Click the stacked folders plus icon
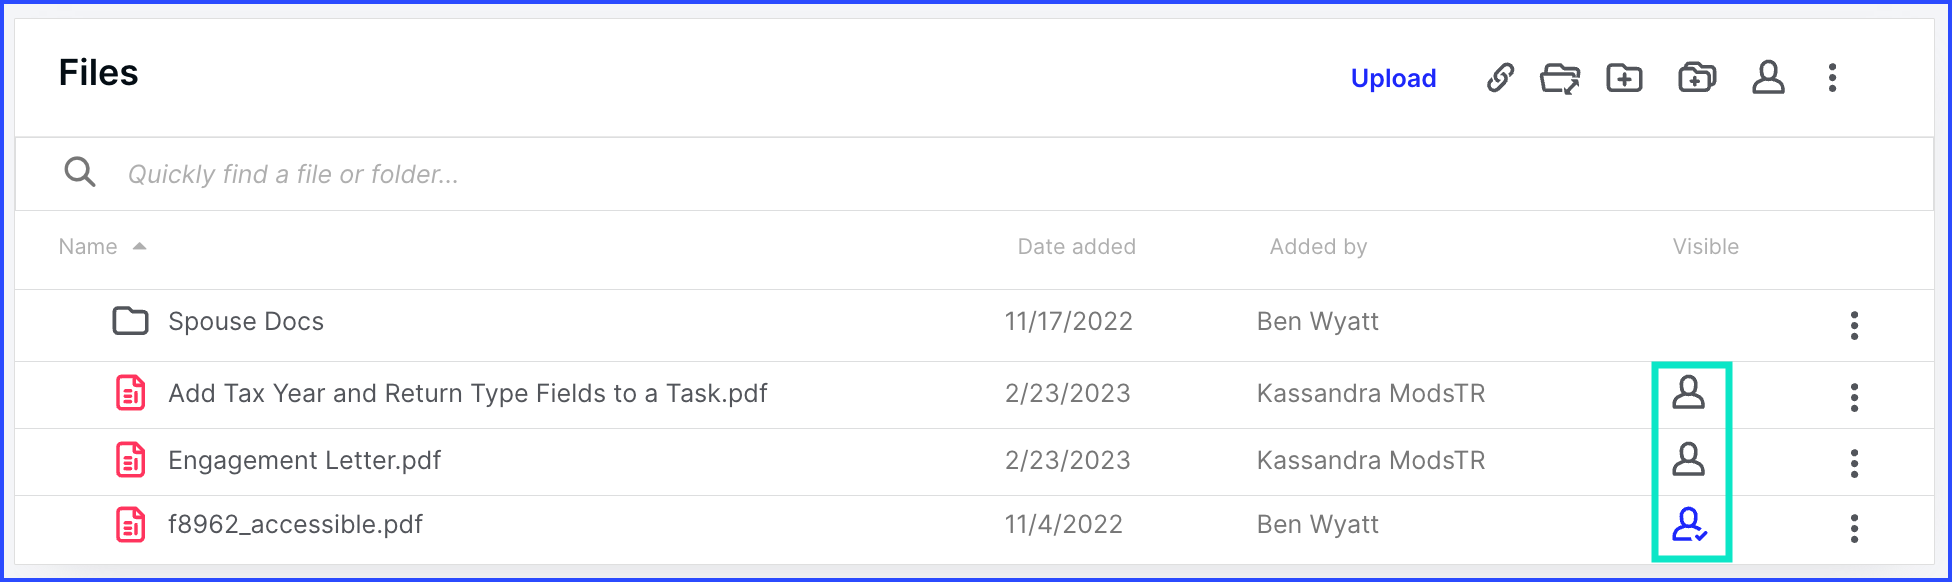 (1697, 78)
